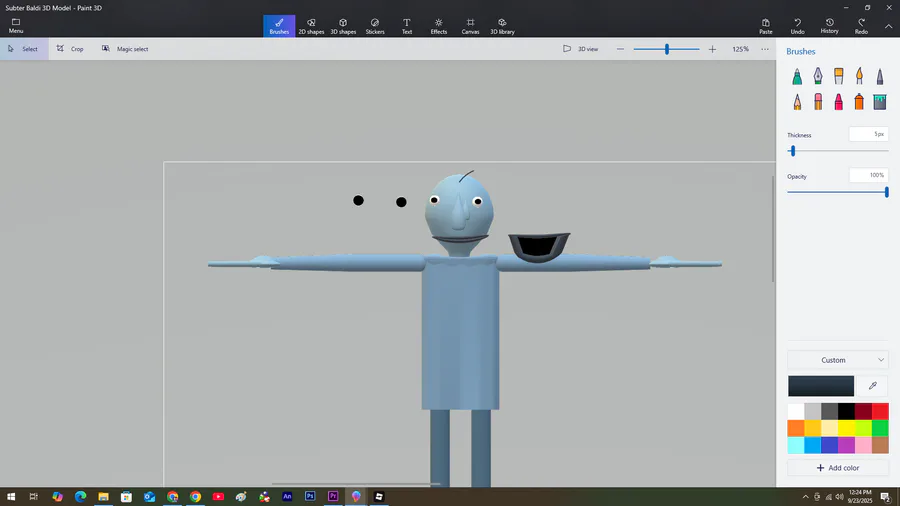This screenshot has width=900, height=506.
Task: Select the Pencil brush
Action: click(x=797, y=102)
